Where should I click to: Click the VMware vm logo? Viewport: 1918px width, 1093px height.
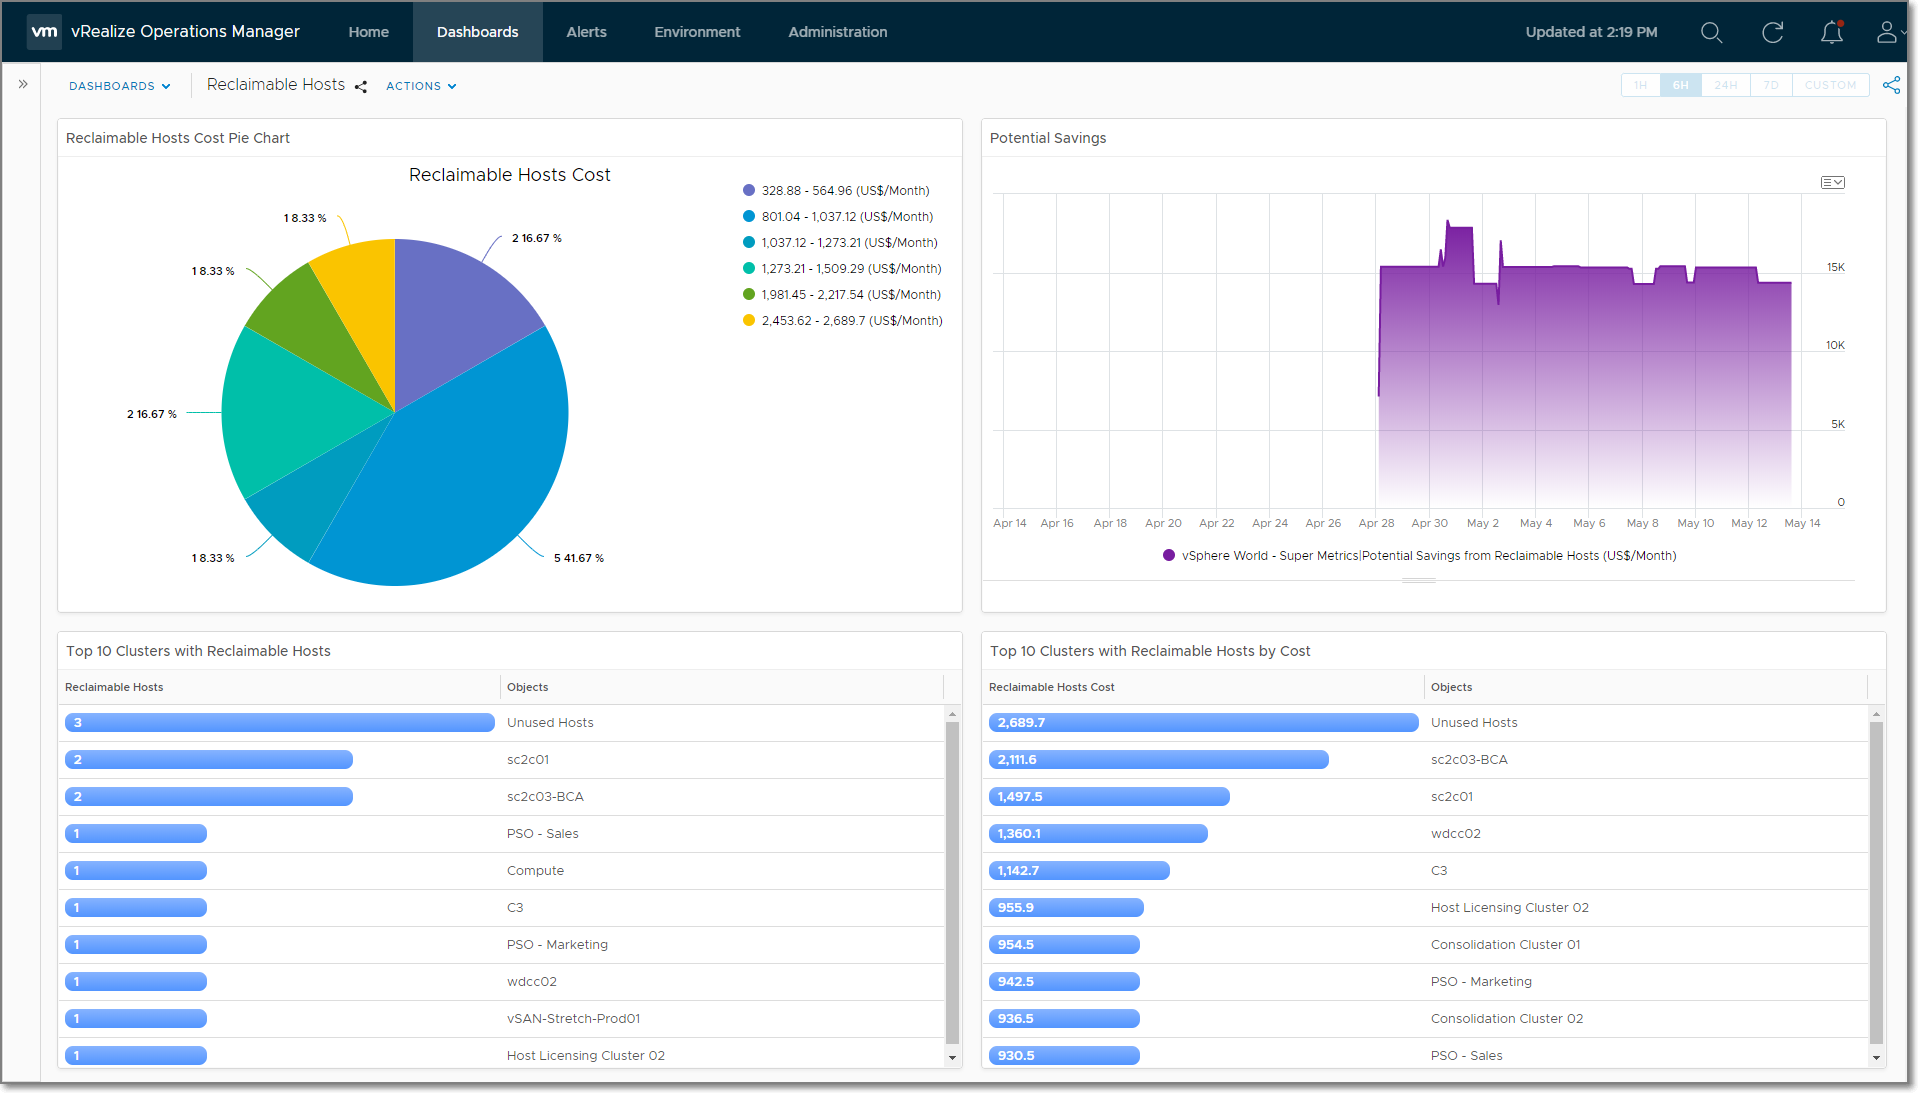(44, 32)
